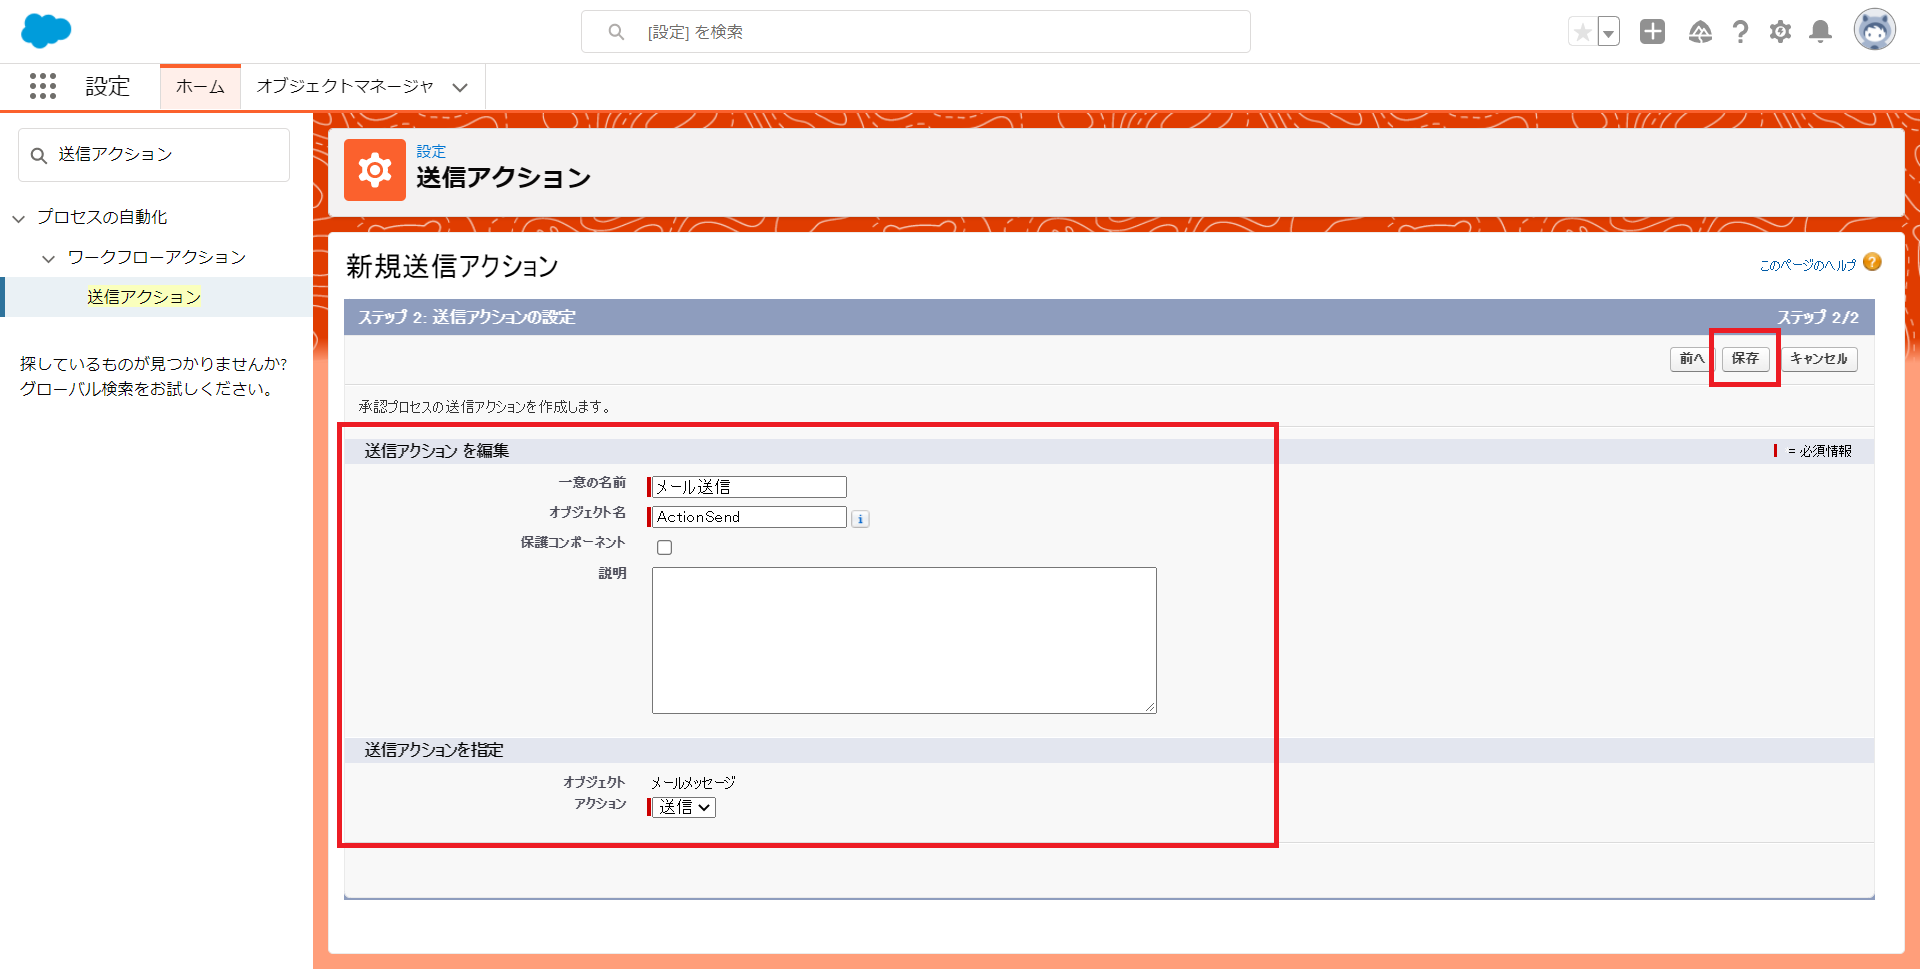Image resolution: width=1920 pixels, height=969 pixels.
Task: Click the 保存 button
Action: pyautogui.click(x=1745, y=359)
